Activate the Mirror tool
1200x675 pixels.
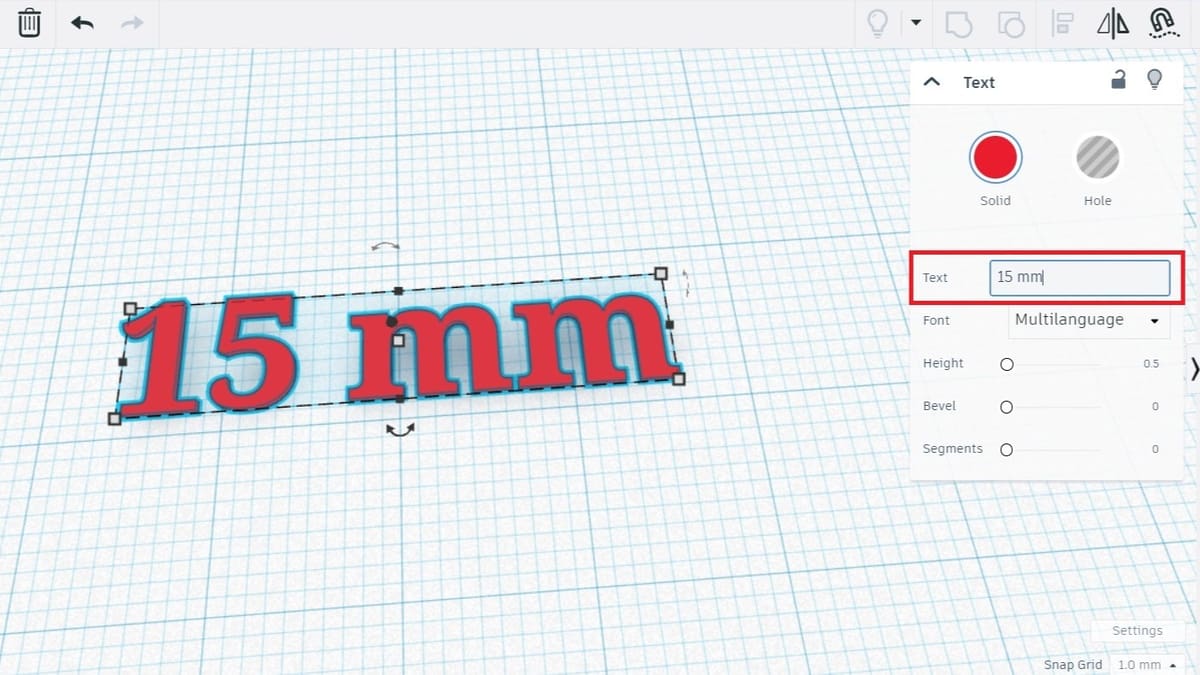(1113, 23)
